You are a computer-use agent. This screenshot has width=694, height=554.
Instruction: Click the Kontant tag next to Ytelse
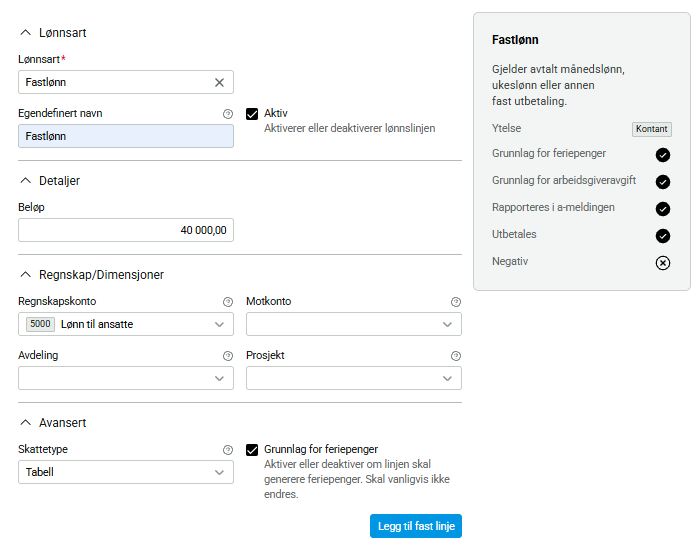652,129
